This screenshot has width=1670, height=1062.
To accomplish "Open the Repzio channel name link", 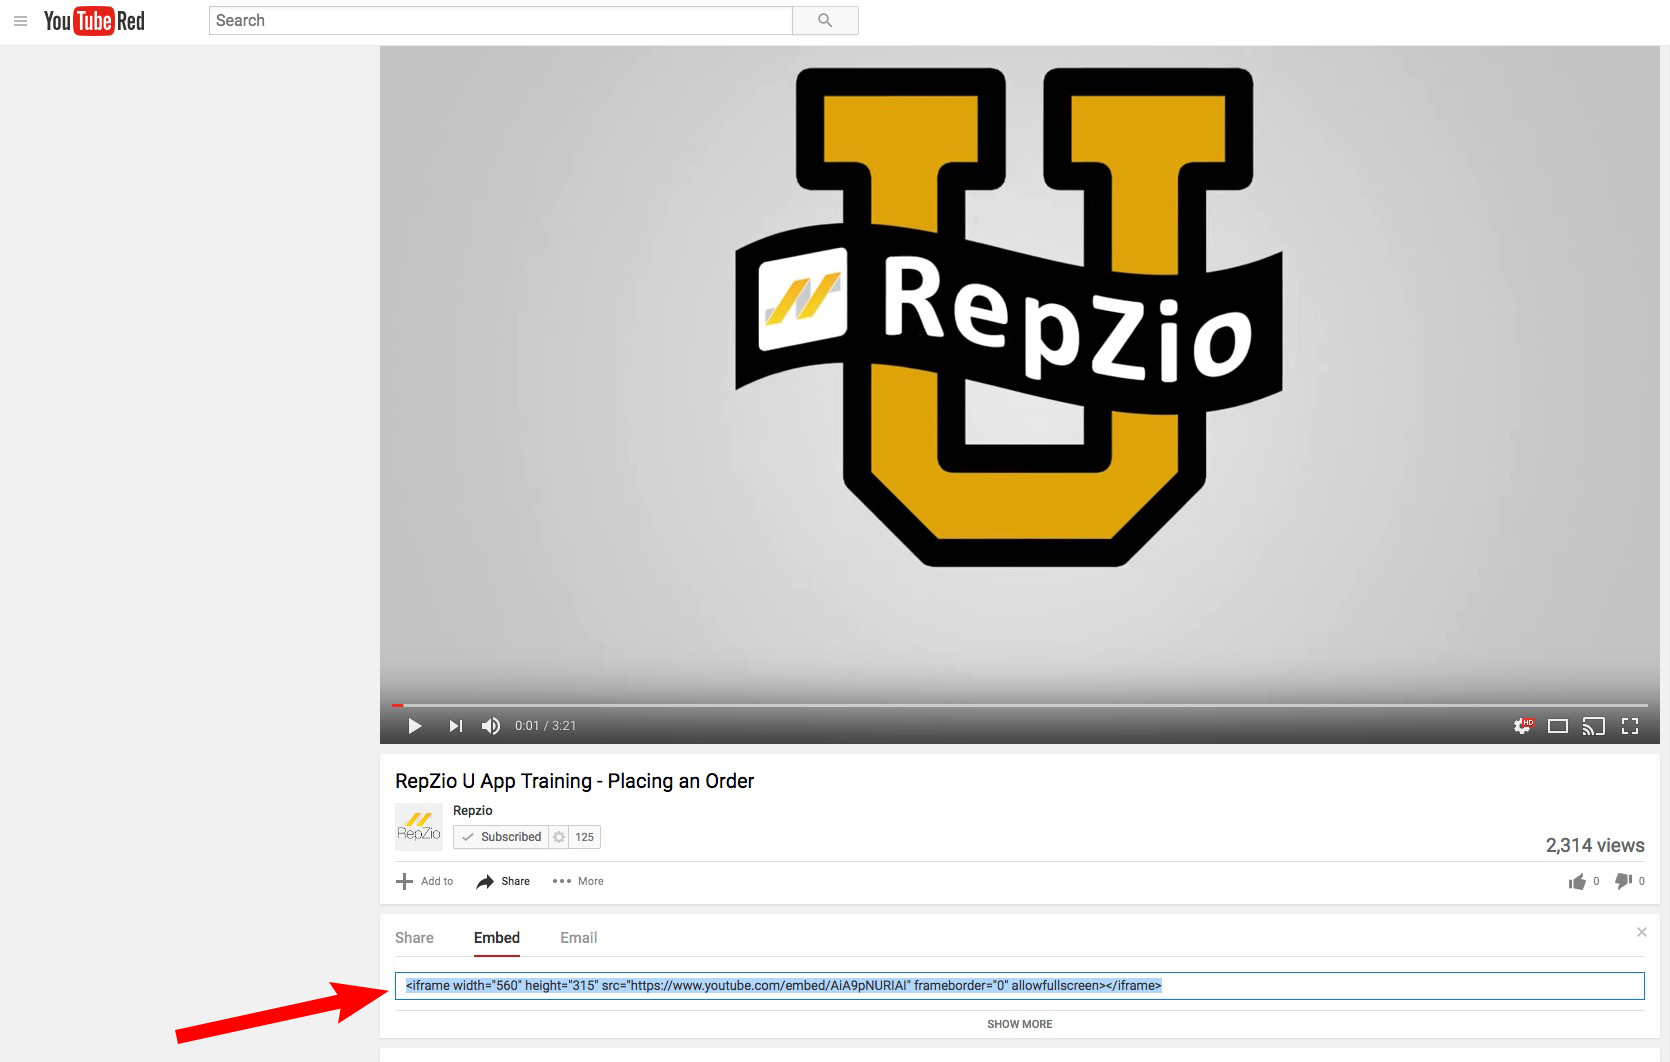I will click(x=473, y=811).
